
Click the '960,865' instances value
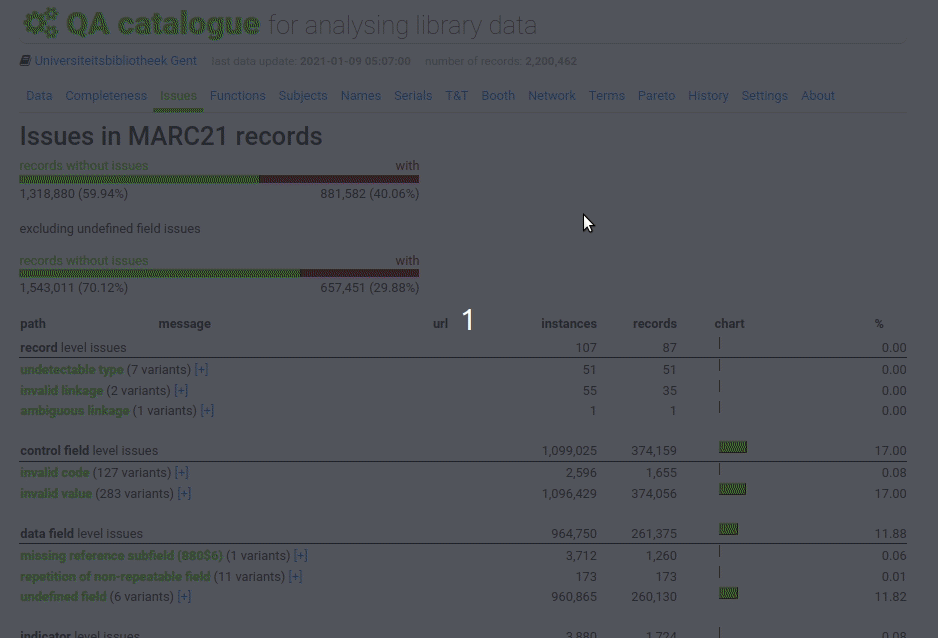[x=574, y=597]
